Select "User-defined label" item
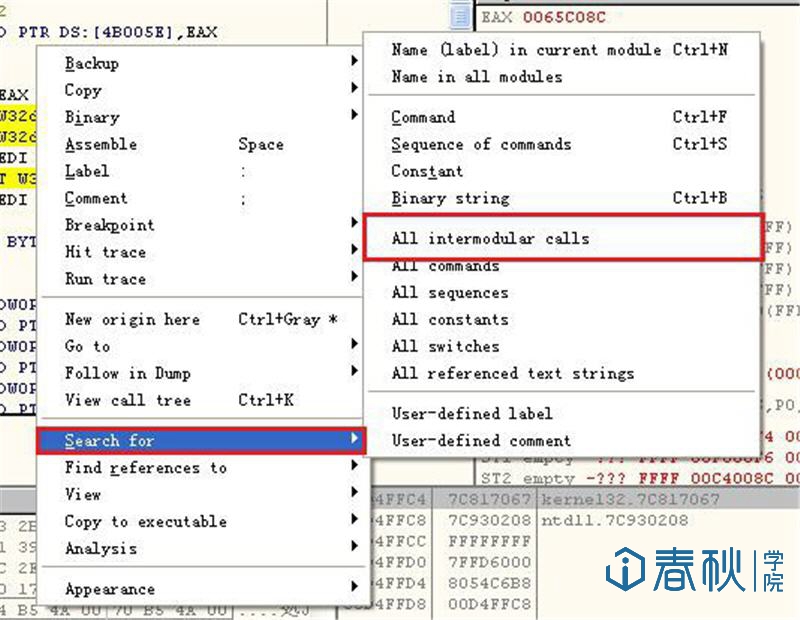 [x=471, y=413]
